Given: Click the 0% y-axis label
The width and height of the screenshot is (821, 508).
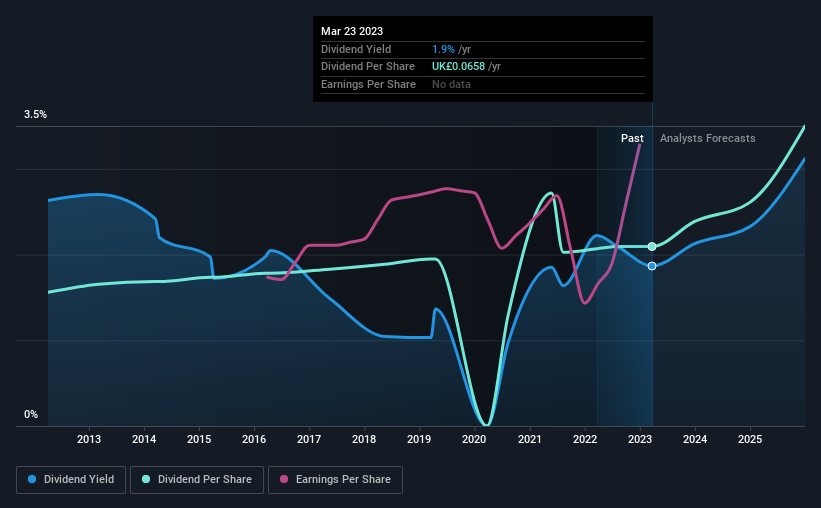Looking at the screenshot, I should [x=31, y=414].
